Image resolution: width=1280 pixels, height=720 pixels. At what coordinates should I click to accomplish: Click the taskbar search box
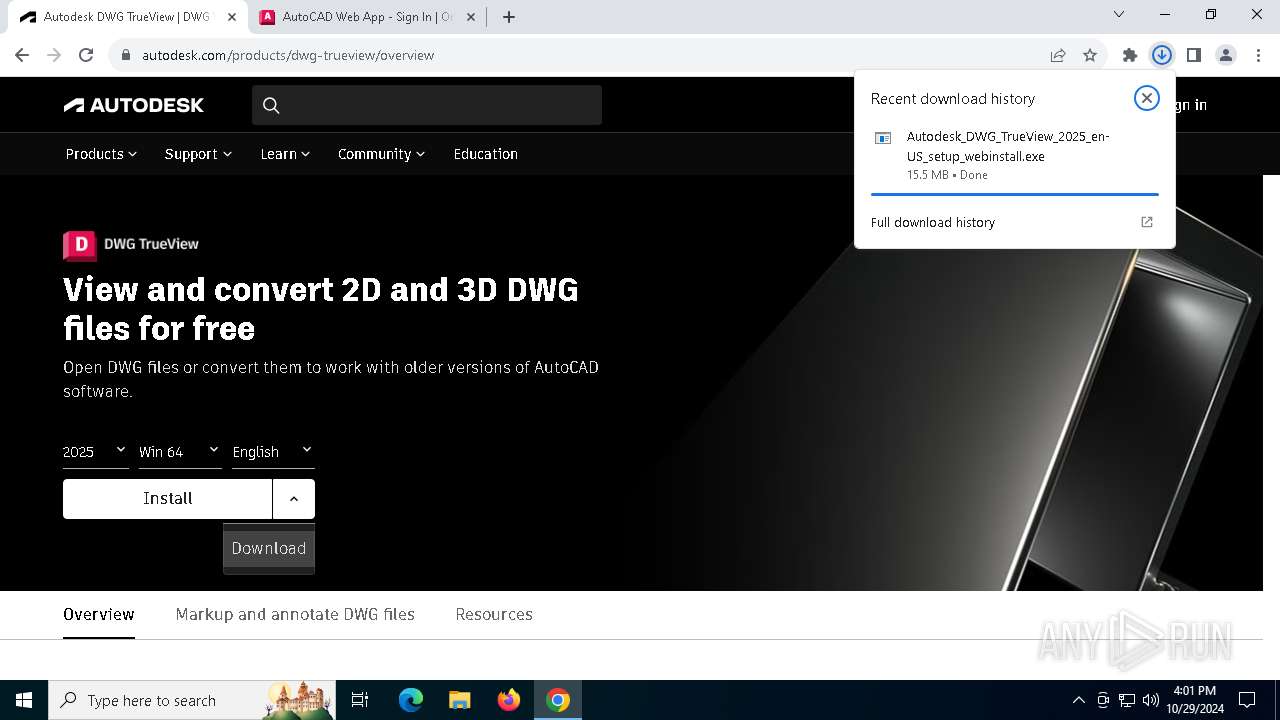click(194, 700)
